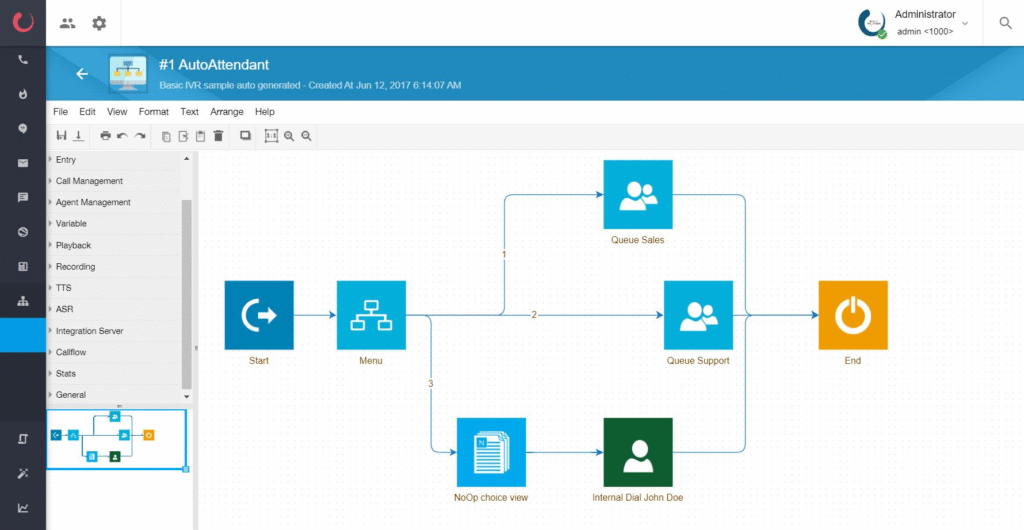Open the Arrange menu
Image resolution: width=1024 pixels, height=530 pixels.
tap(227, 112)
